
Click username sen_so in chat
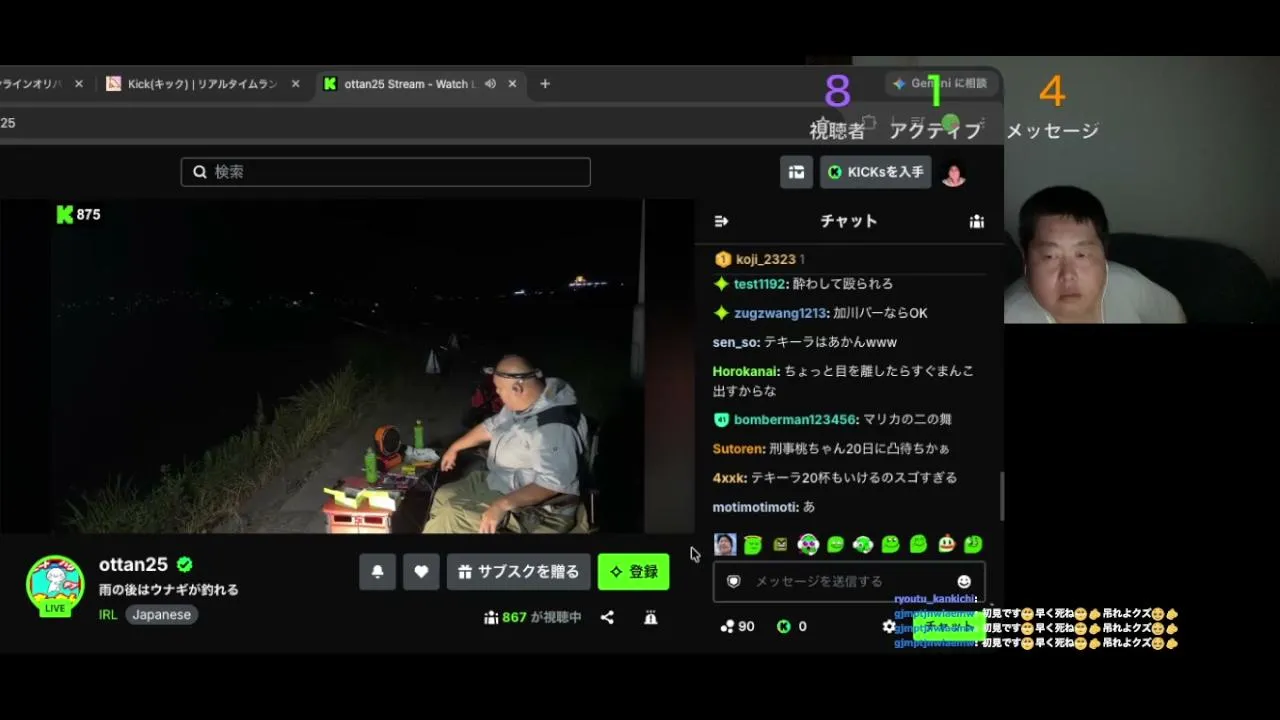[x=736, y=342]
